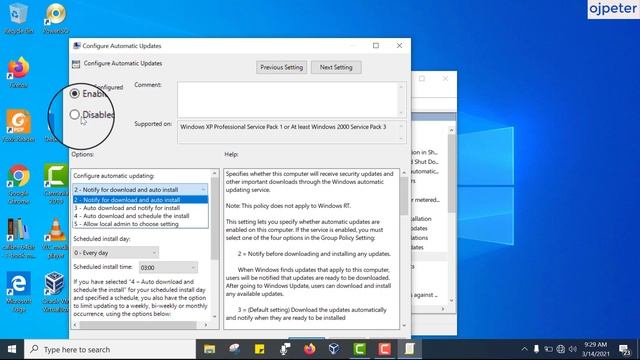Viewport: 640px width, 360px height.
Task: Open the Configure automatic updating combo box
Action: (140, 190)
